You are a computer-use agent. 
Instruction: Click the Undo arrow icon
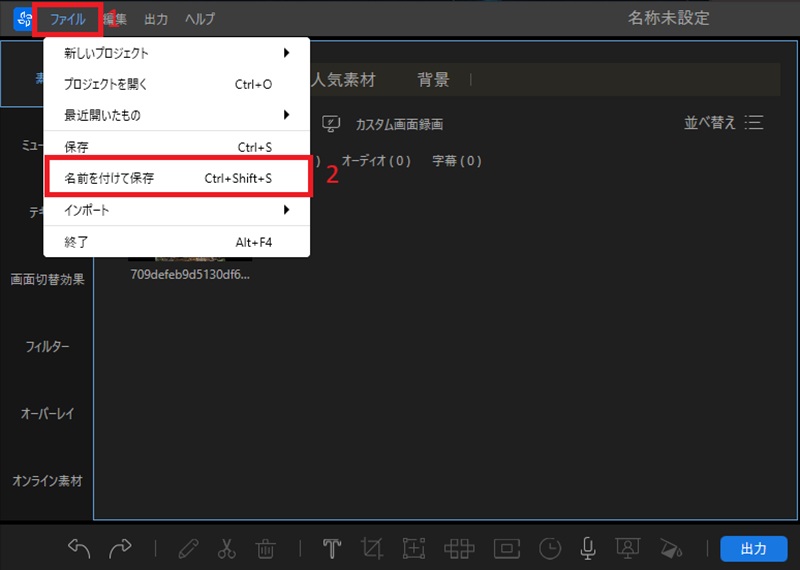coord(79,549)
